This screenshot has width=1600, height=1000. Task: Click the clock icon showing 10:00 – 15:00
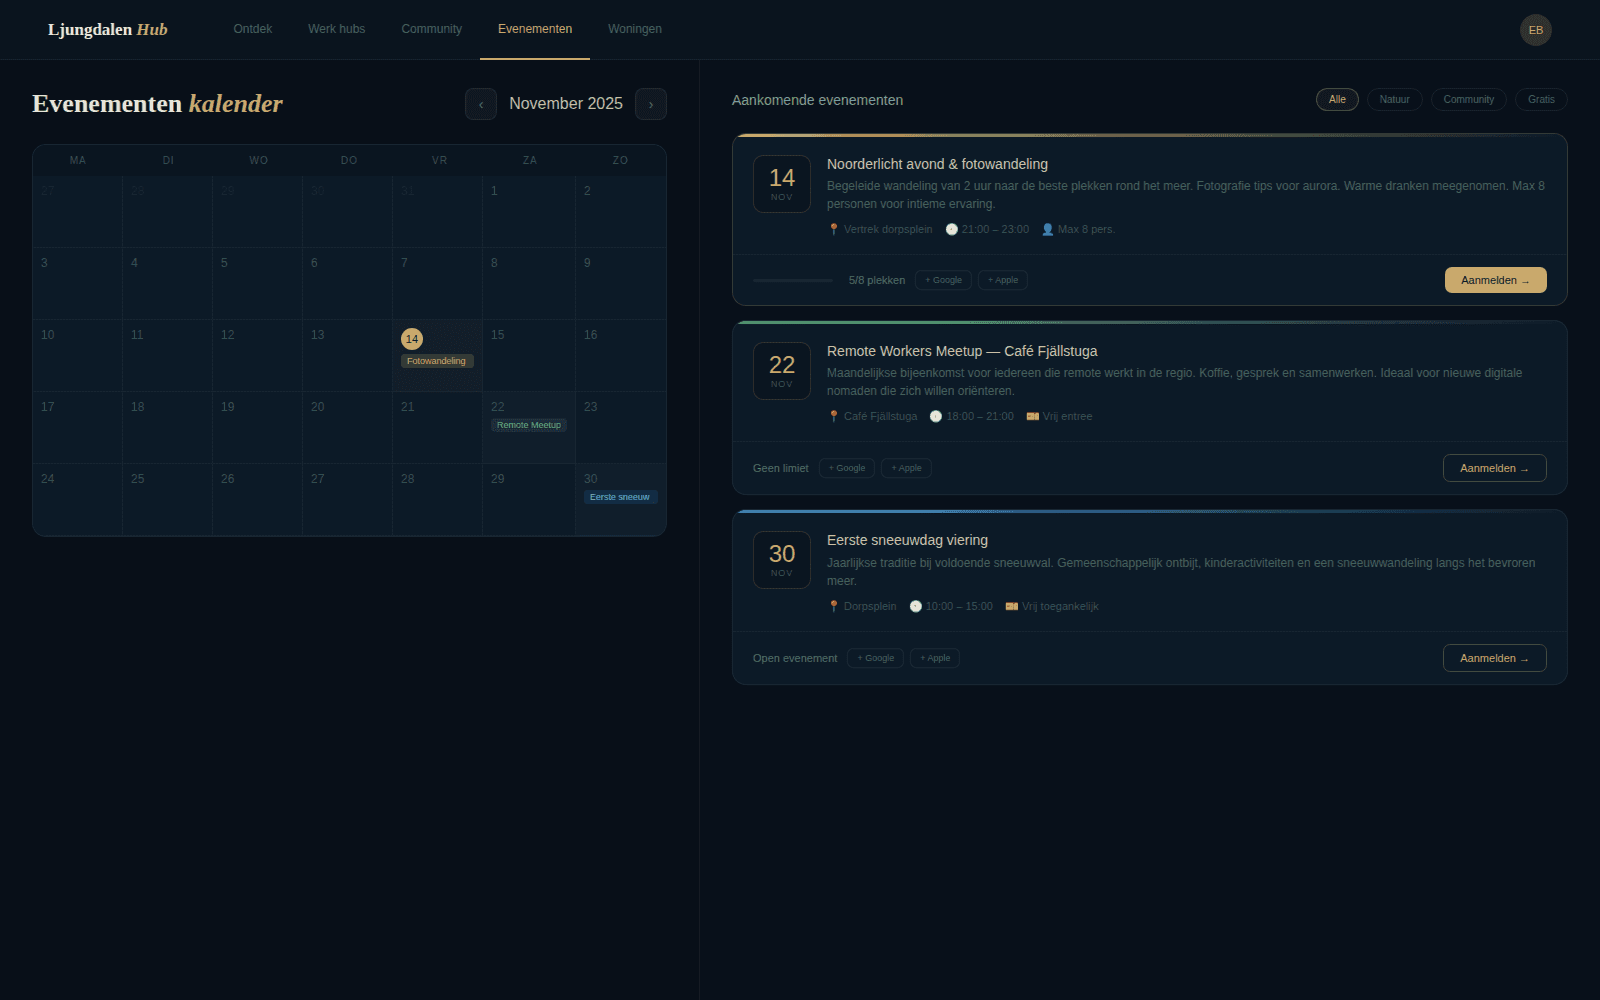click(x=915, y=606)
